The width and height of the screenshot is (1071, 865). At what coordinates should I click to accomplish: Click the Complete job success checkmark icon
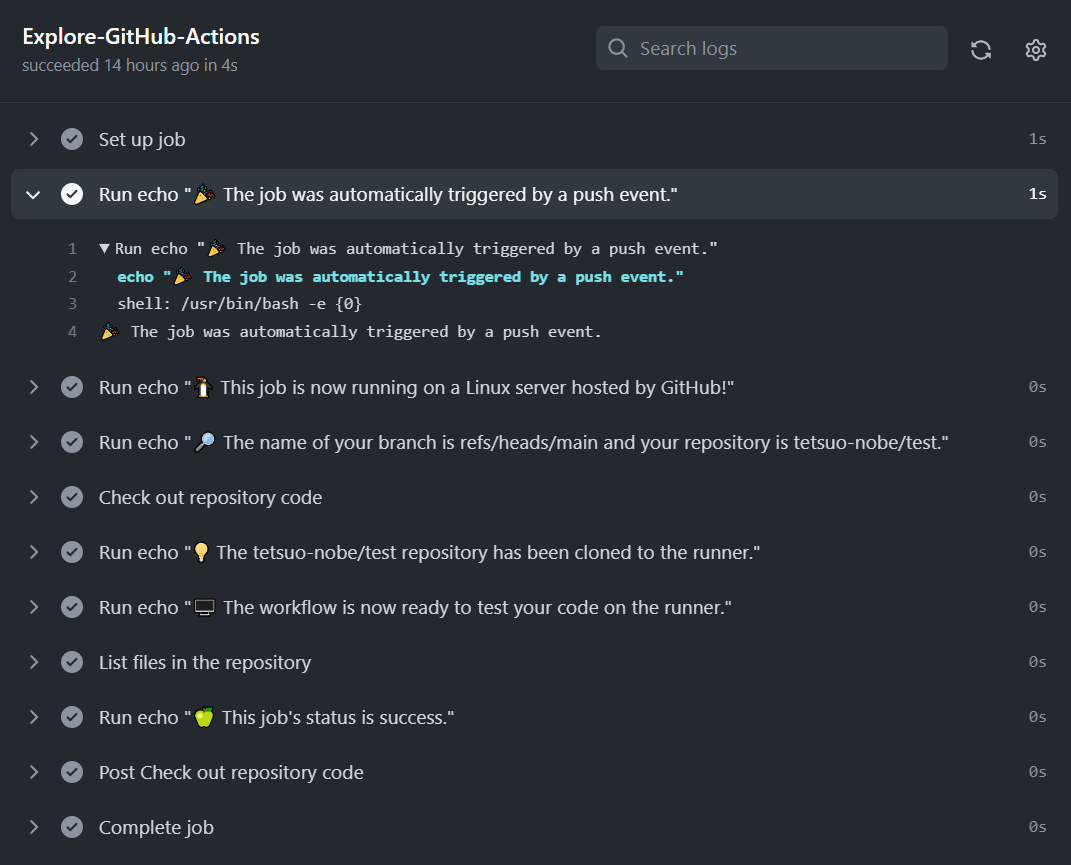point(72,827)
